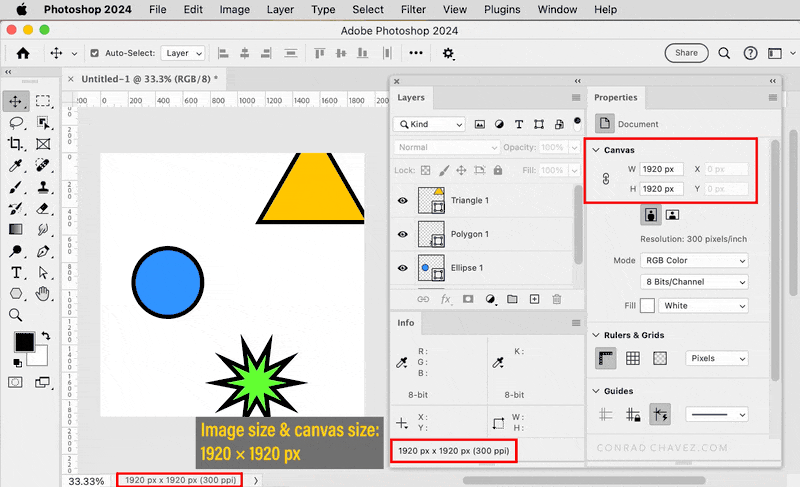Toggle the Auto-Select checkbox

tap(94, 53)
